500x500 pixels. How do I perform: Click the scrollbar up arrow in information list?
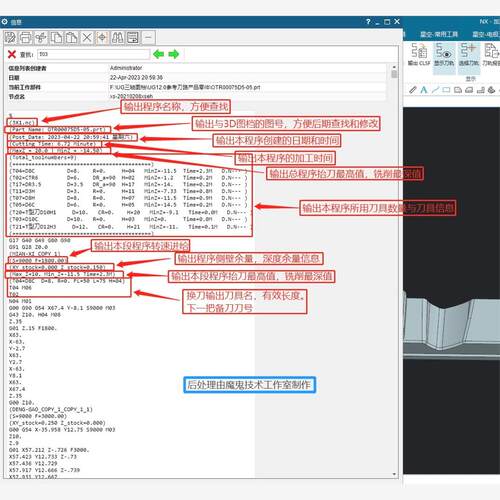pos(394,67)
